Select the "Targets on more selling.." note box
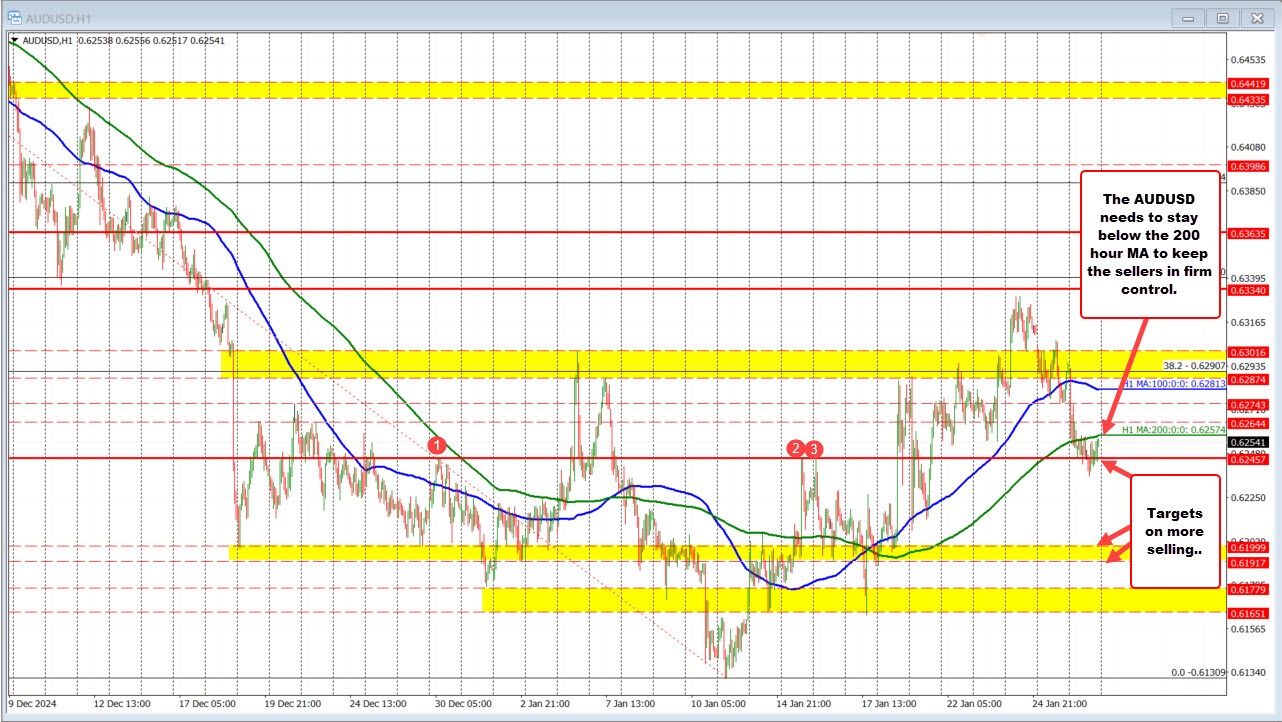 click(x=1173, y=531)
